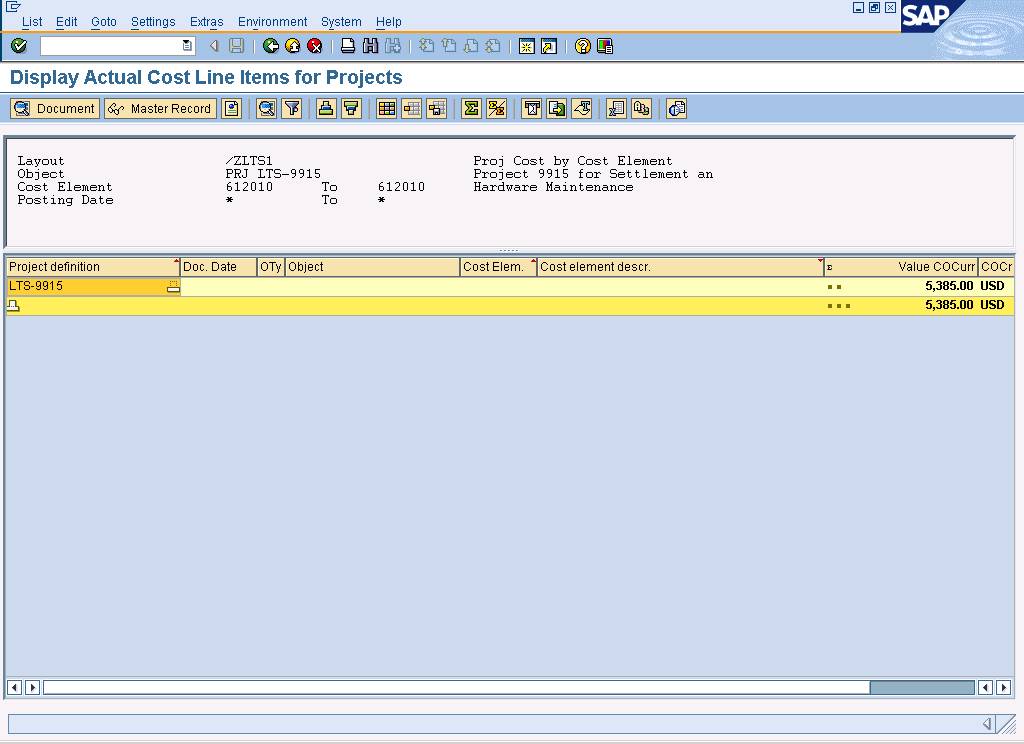Open the Environment menu
This screenshot has height=744, width=1024.
tap(272, 22)
